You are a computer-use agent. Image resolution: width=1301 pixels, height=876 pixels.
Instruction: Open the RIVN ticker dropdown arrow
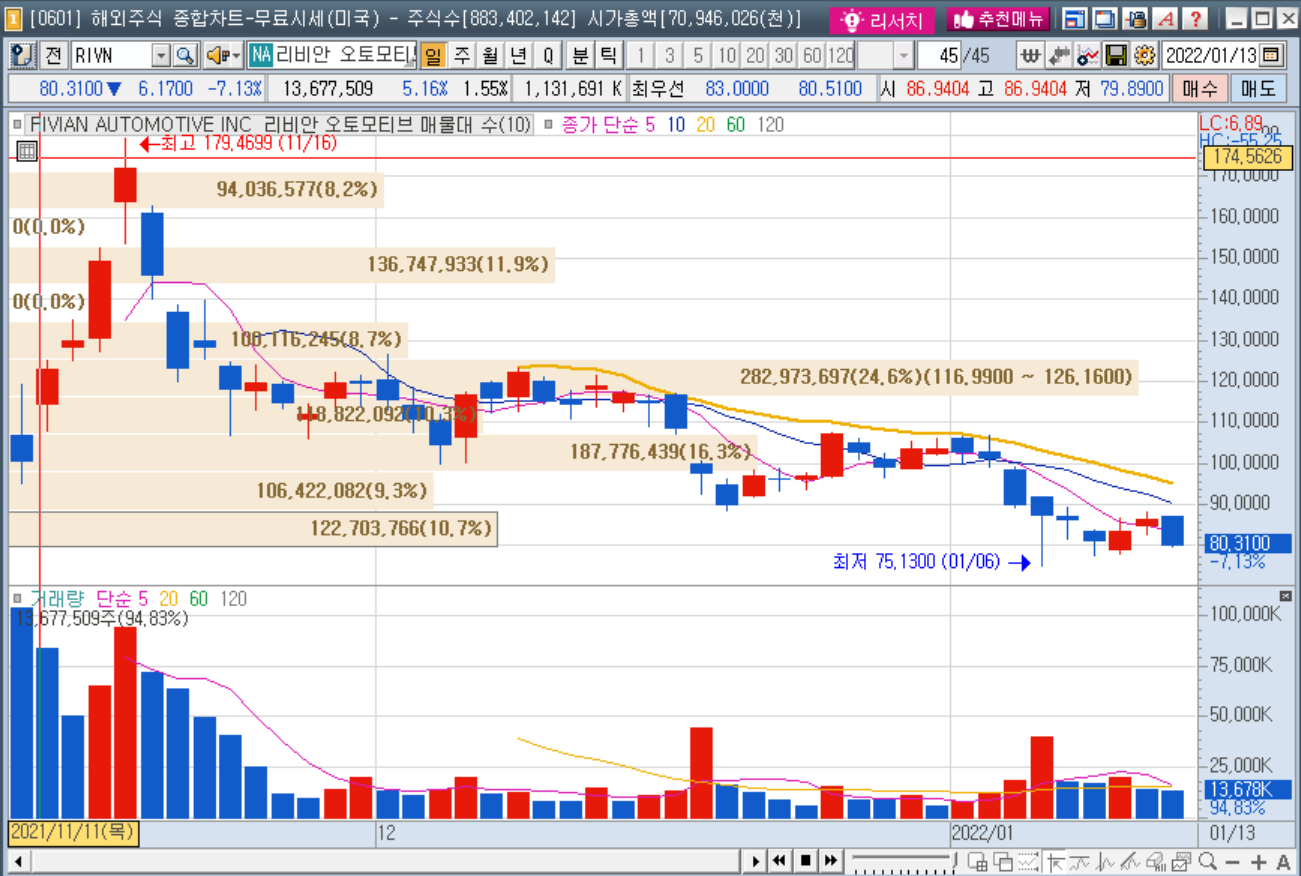tap(161, 55)
